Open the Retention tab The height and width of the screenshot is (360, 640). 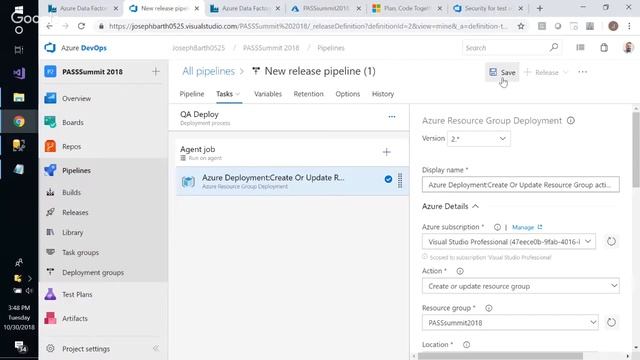(x=308, y=94)
